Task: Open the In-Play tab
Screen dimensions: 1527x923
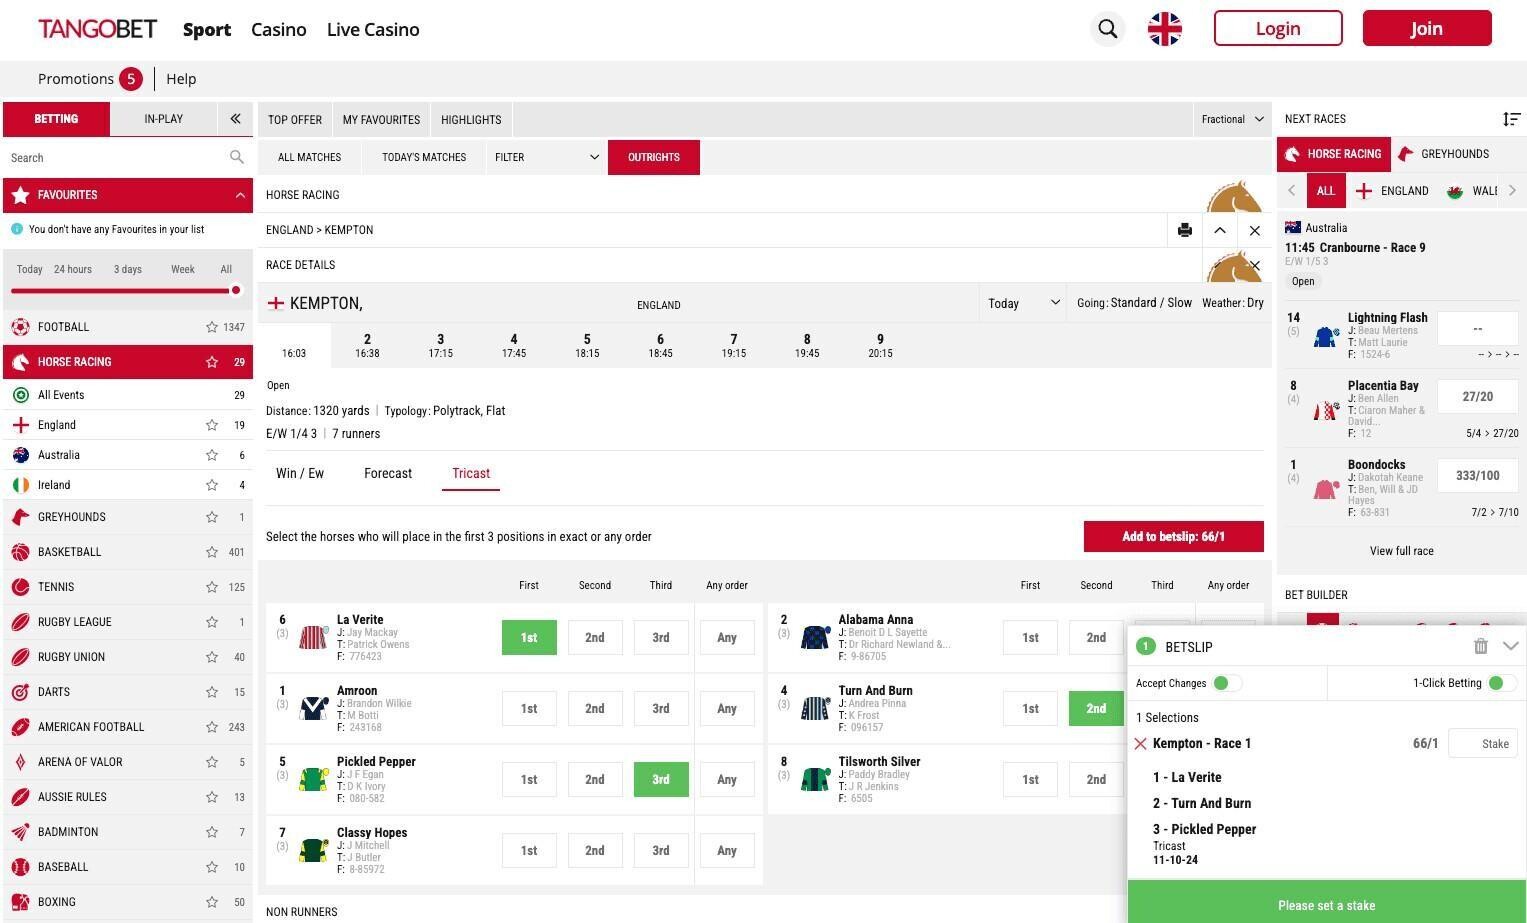Action: pos(163,119)
